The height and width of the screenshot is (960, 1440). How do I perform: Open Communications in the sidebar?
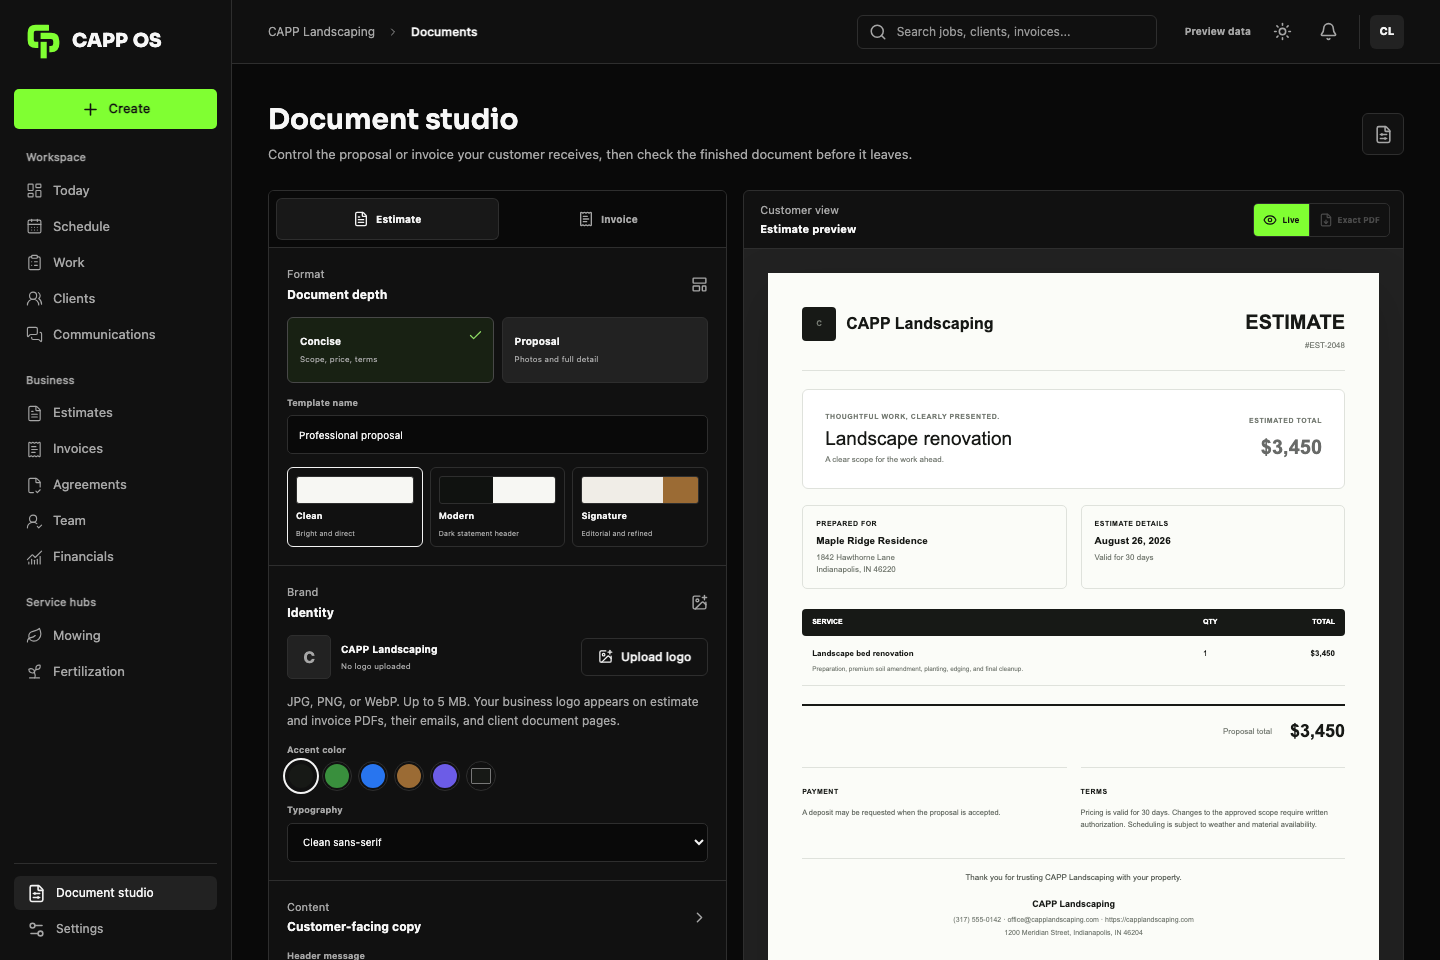116,335
